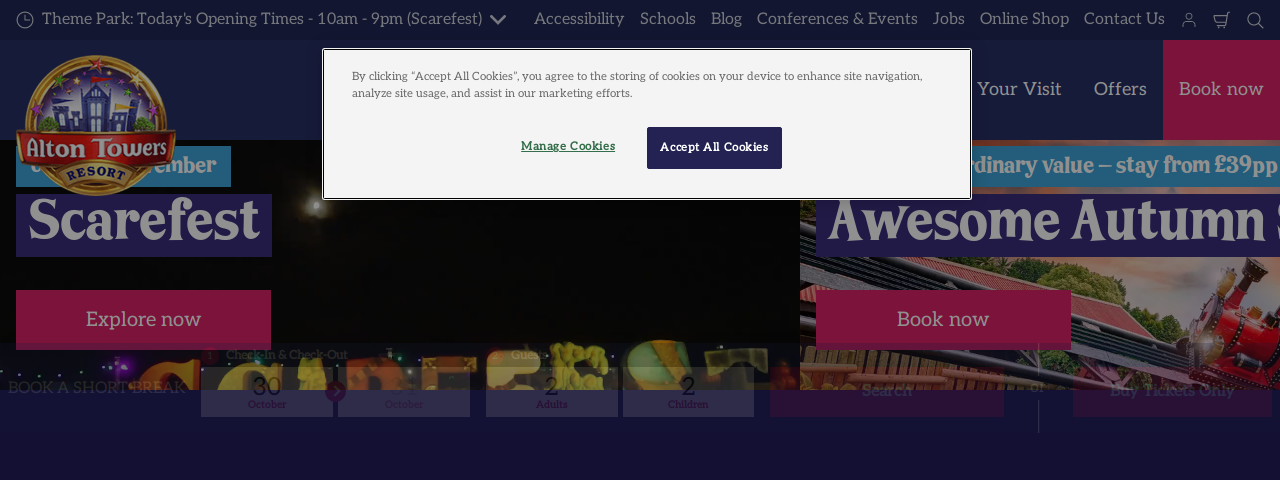The image size is (1280, 480).
Task: Click the arrow between check-in and check-out
Action: click(335, 391)
